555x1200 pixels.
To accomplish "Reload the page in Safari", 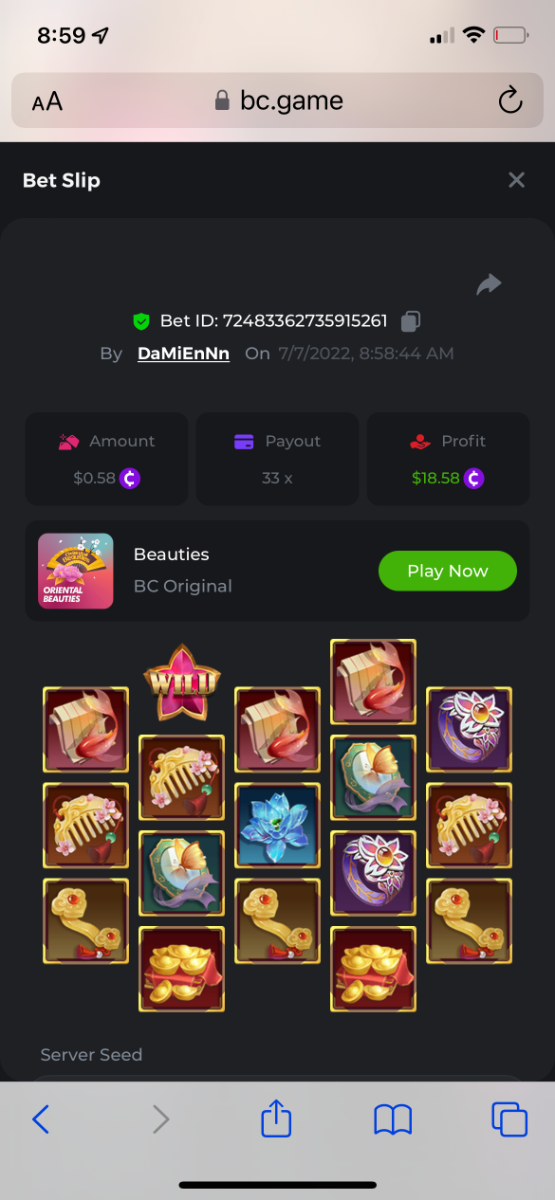I will 510,100.
